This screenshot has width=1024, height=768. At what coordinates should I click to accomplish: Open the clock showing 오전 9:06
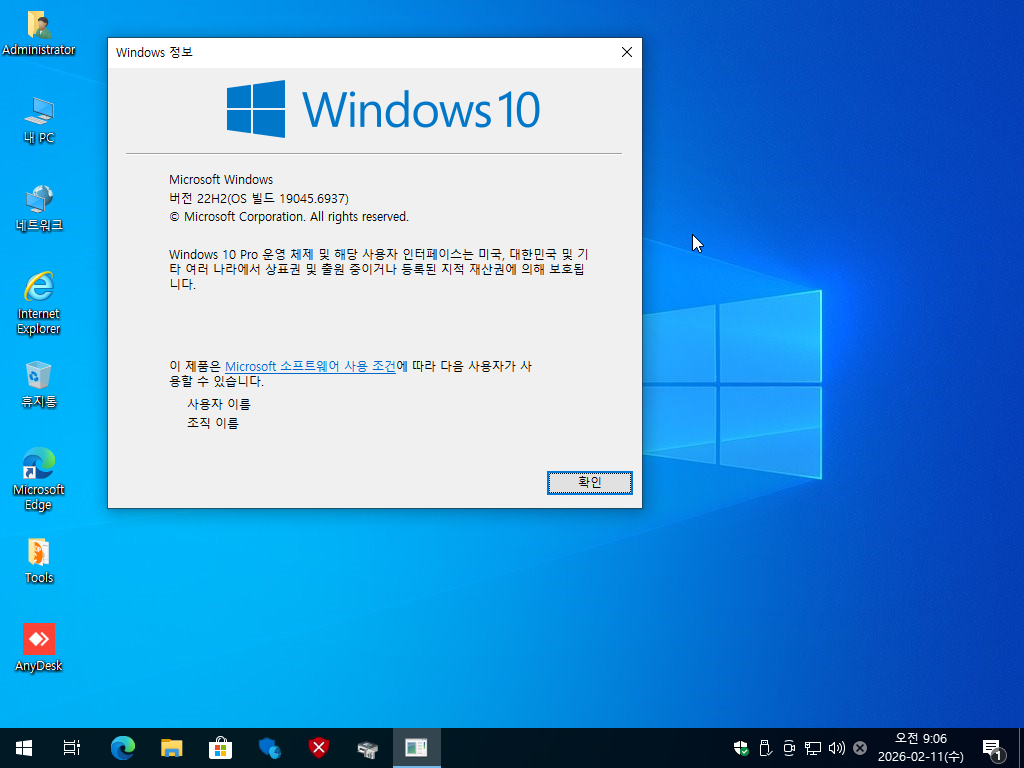[920, 748]
